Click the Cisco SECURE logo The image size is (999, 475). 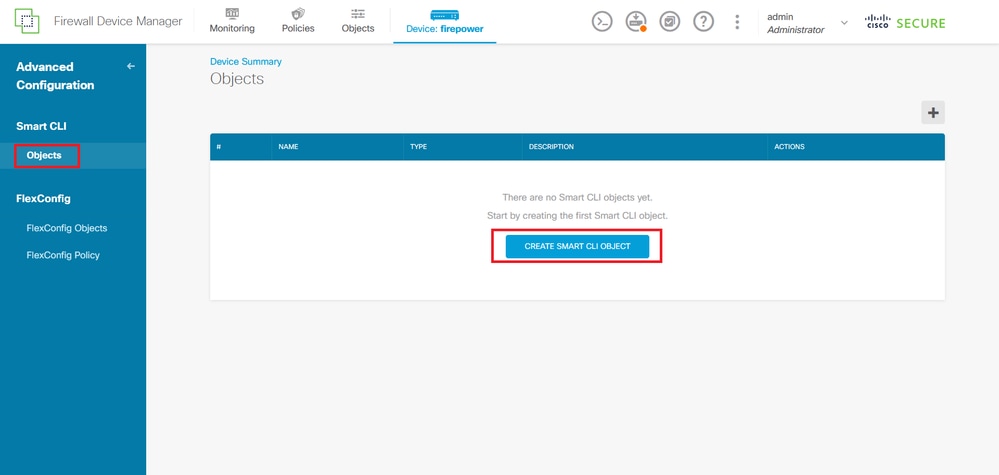click(x=905, y=23)
